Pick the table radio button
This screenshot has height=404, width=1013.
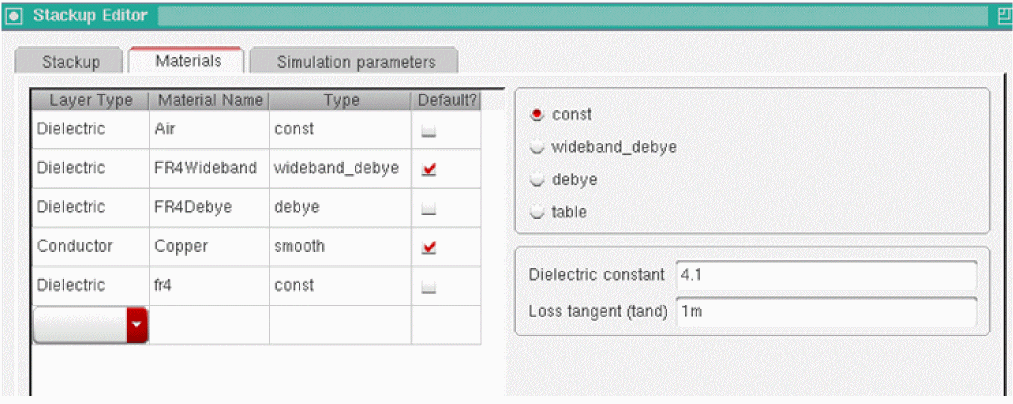[x=538, y=212]
